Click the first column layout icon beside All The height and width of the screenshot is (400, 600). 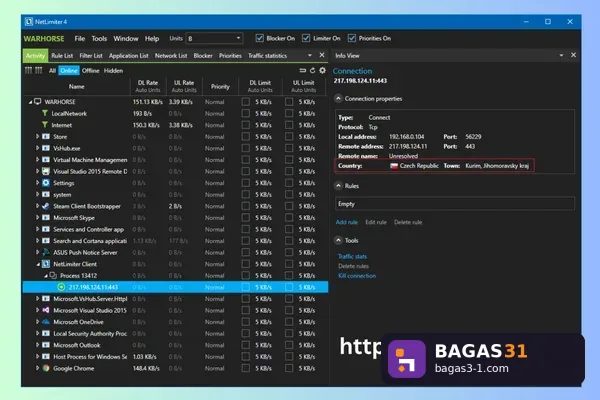point(28,70)
